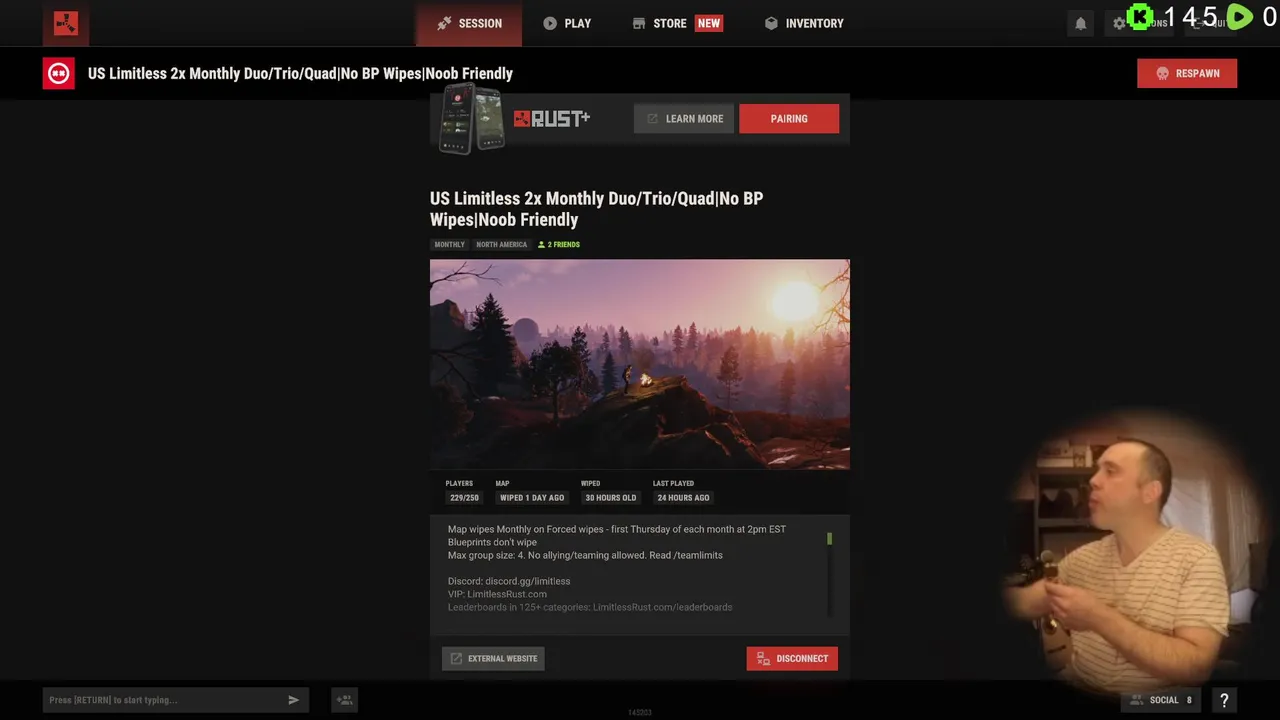This screenshot has height=720, width=1280.
Task: Open the notifications bell
Action: tap(1080, 23)
